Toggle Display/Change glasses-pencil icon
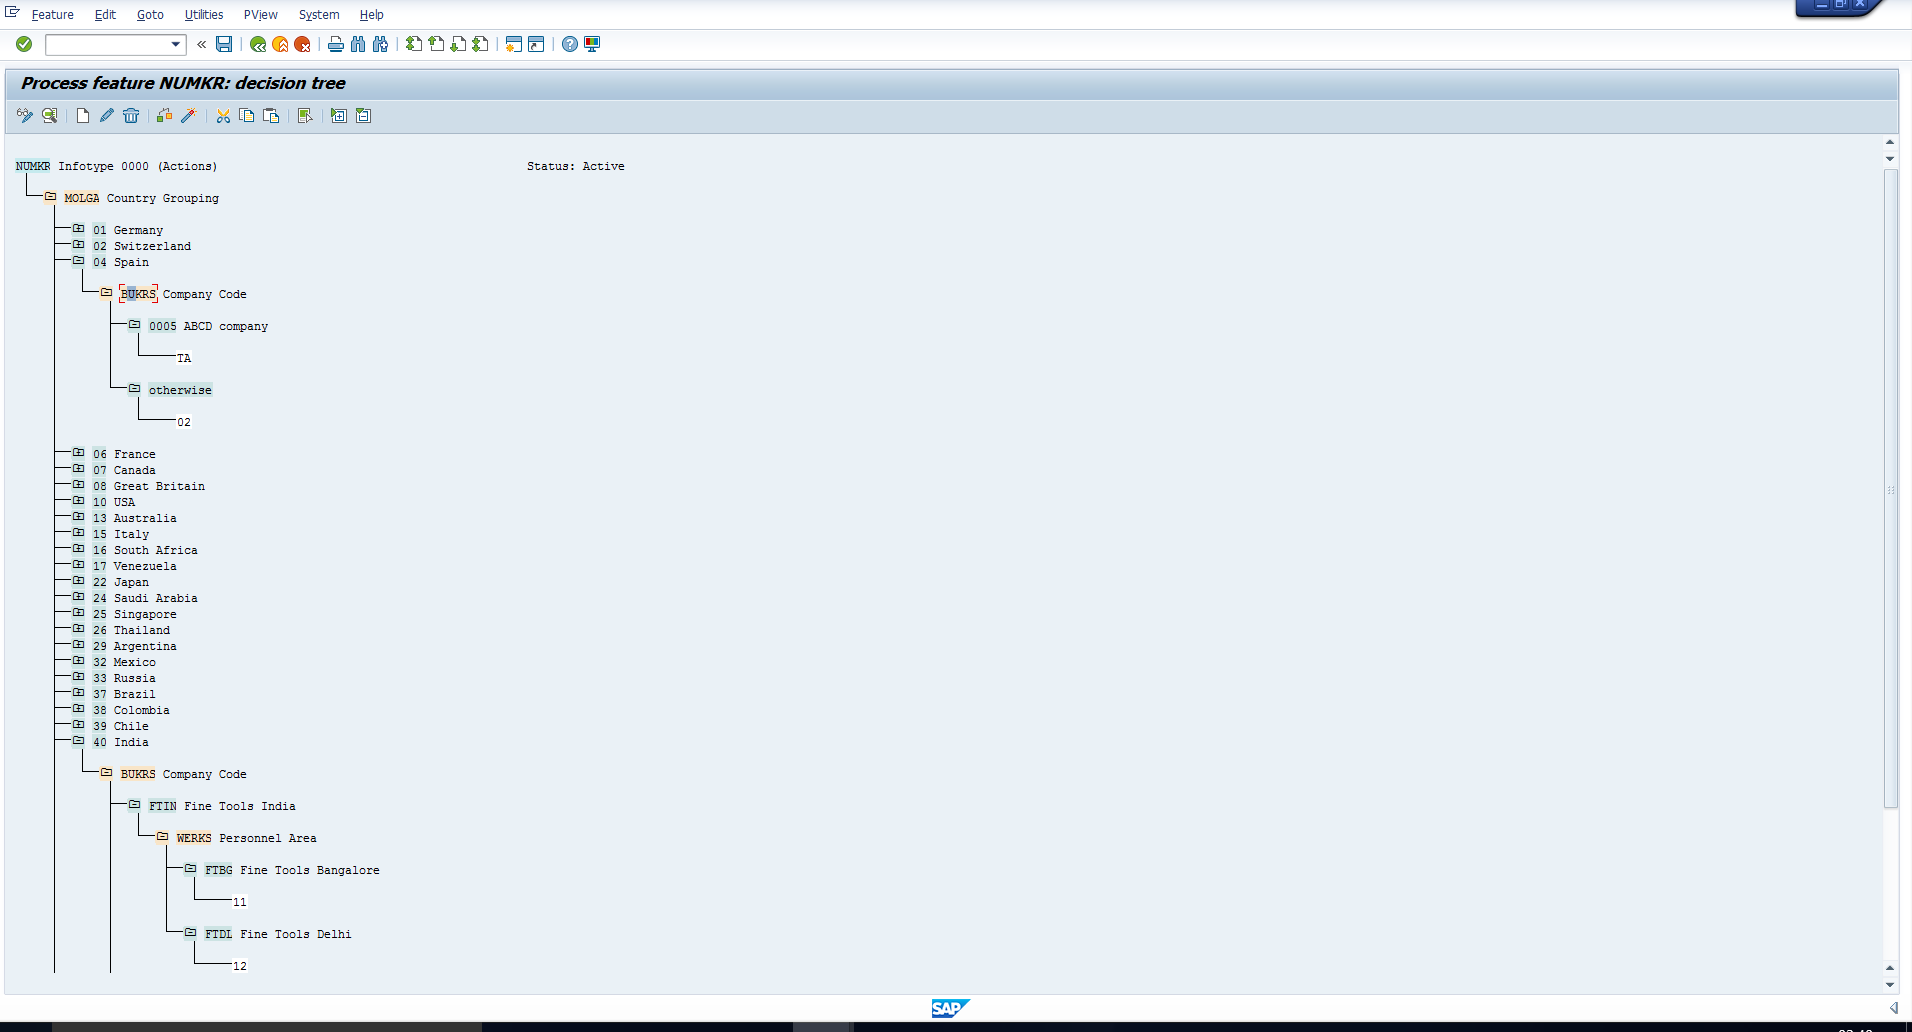 25,116
